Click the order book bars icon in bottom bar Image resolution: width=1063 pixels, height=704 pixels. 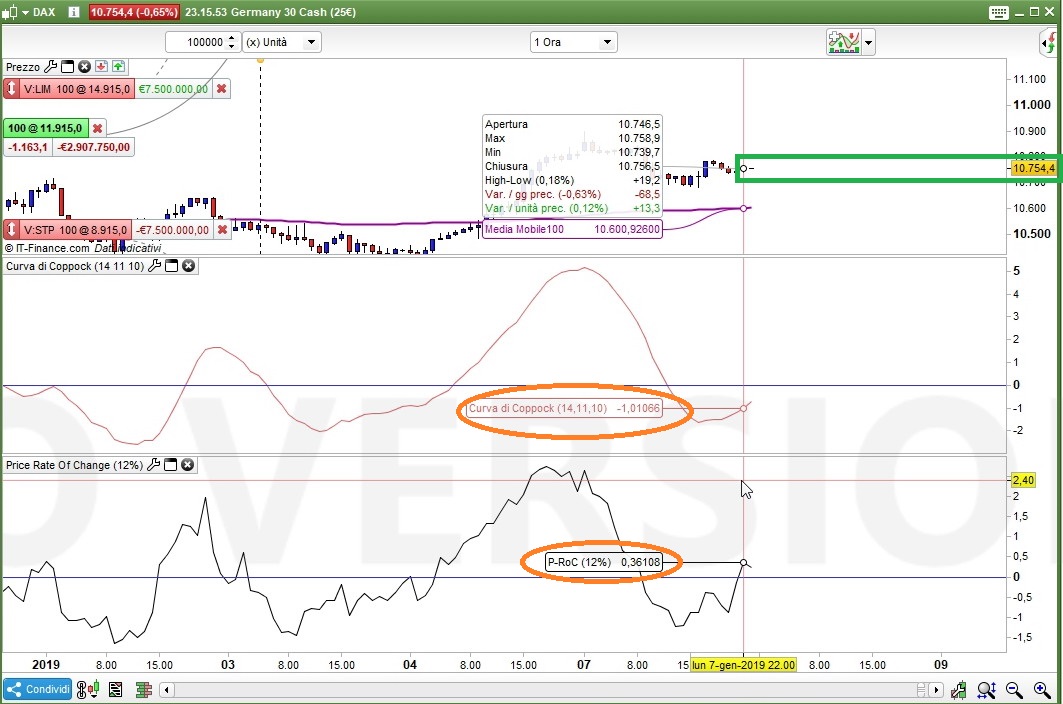click(x=143, y=690)
